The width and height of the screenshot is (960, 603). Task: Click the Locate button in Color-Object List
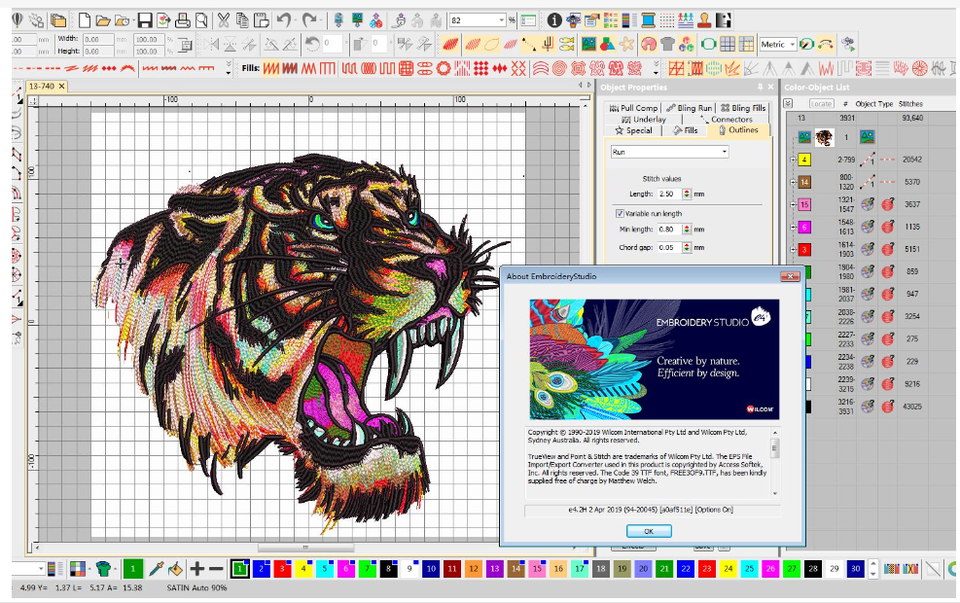pyautogui.click(x=821, y=103)
